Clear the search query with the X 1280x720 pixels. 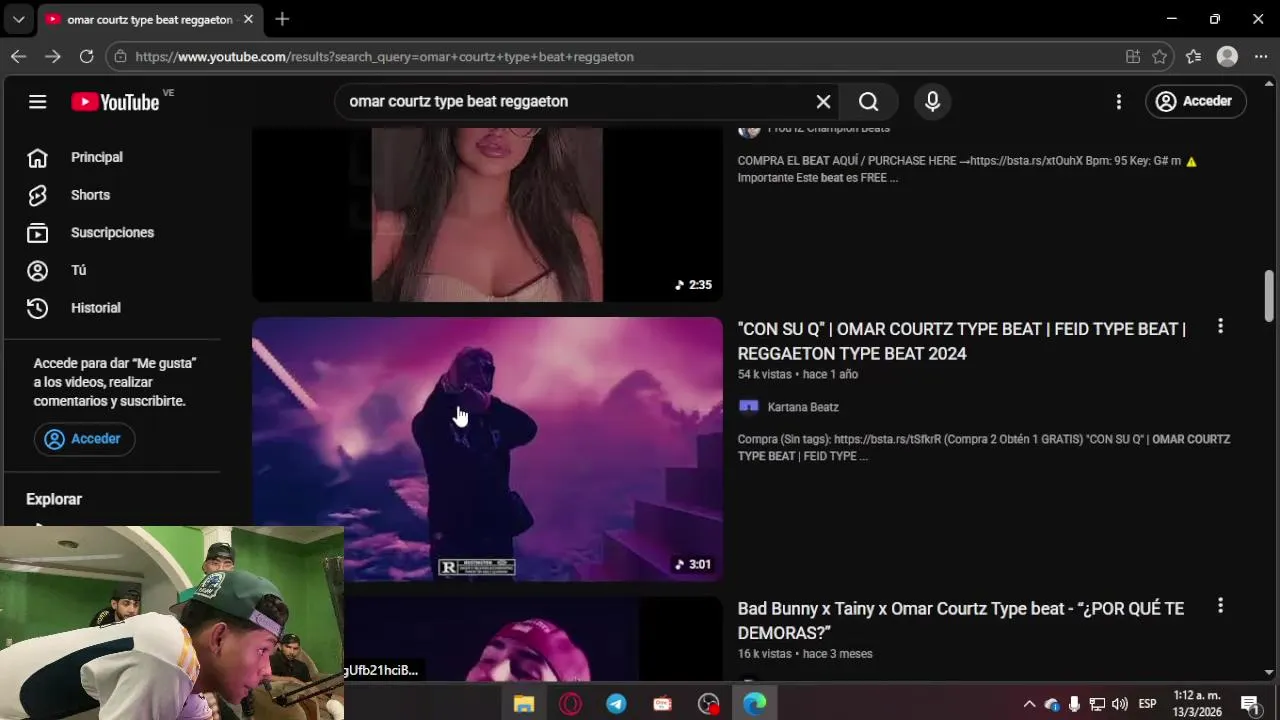point(823,101)
